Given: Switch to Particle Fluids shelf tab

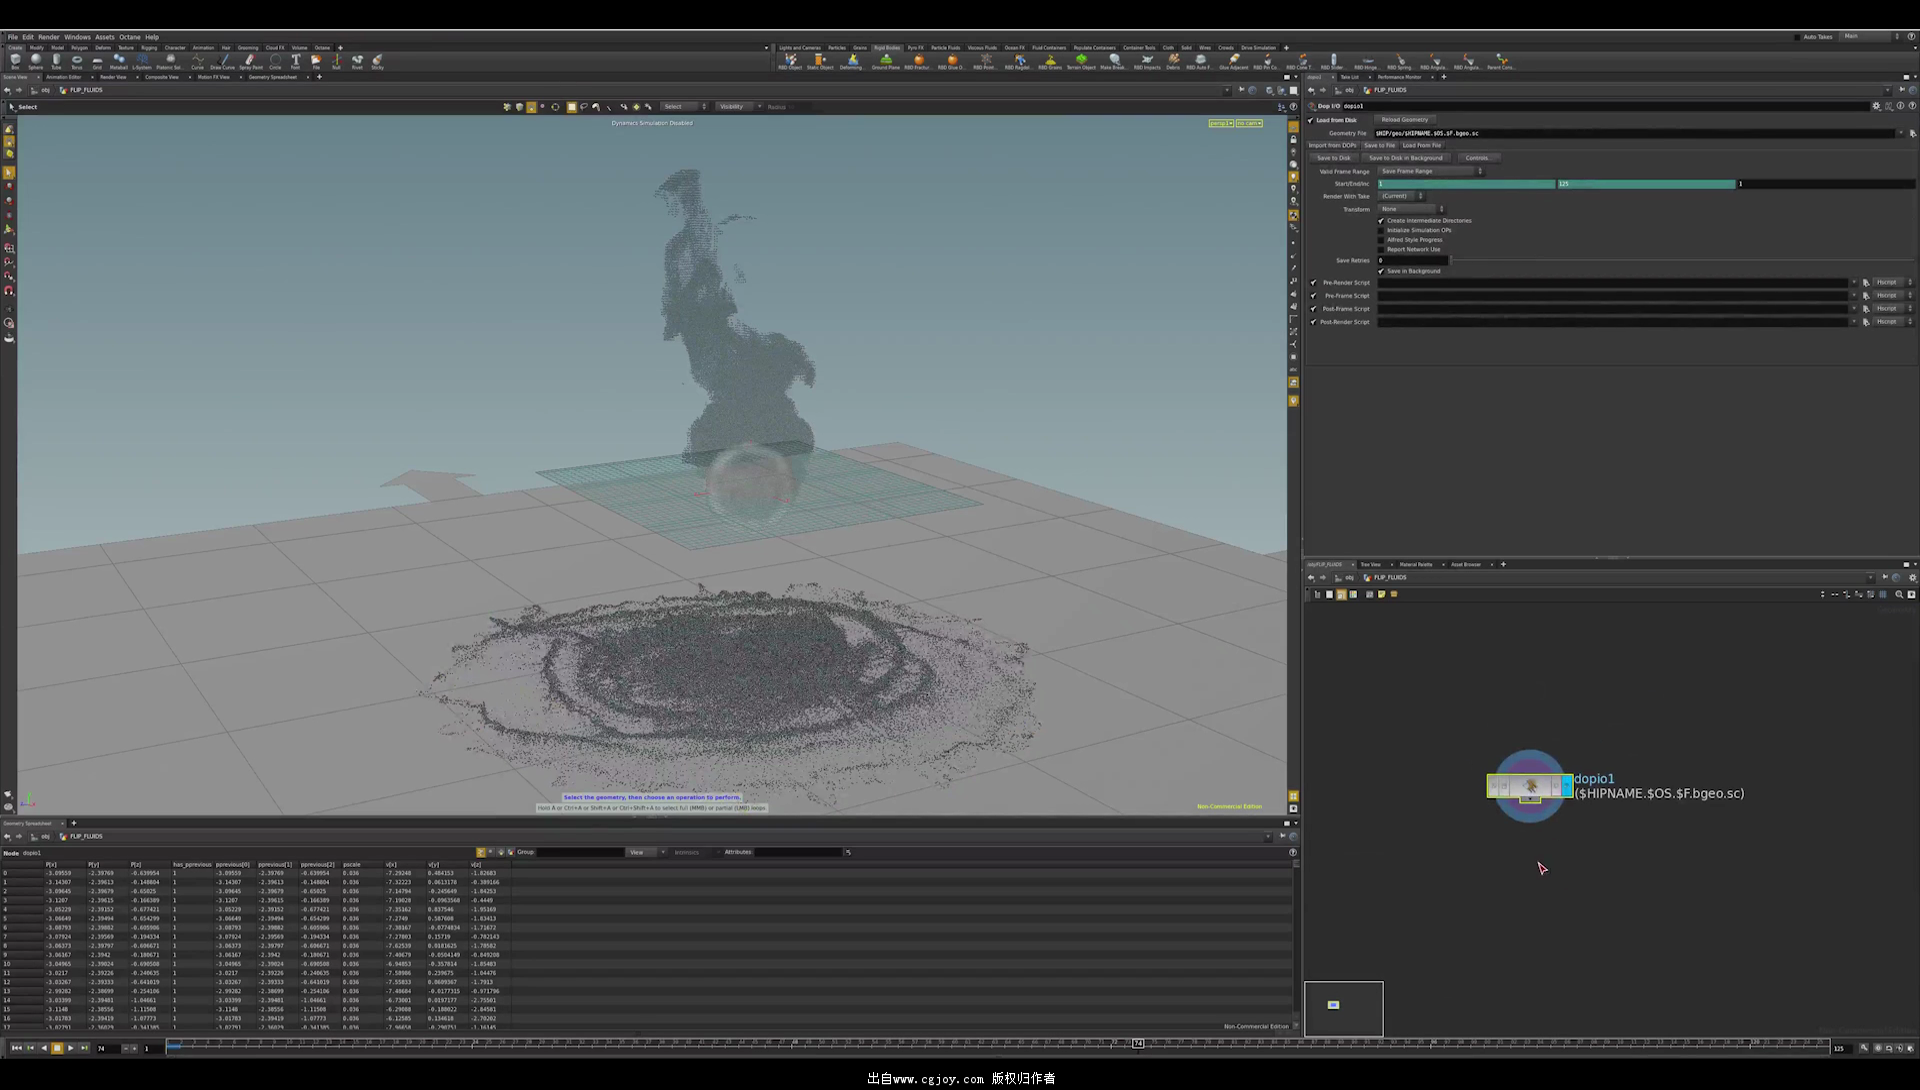Looking at the screenshot, I should [945, 47].
